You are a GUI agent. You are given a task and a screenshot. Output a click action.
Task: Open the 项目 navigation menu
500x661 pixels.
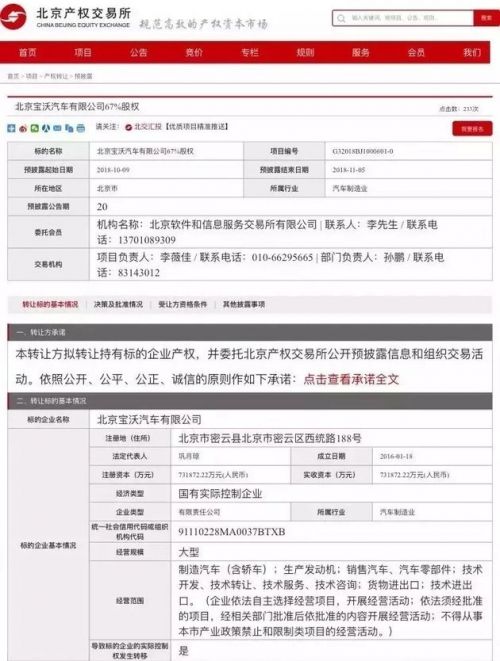coord(83,52)
